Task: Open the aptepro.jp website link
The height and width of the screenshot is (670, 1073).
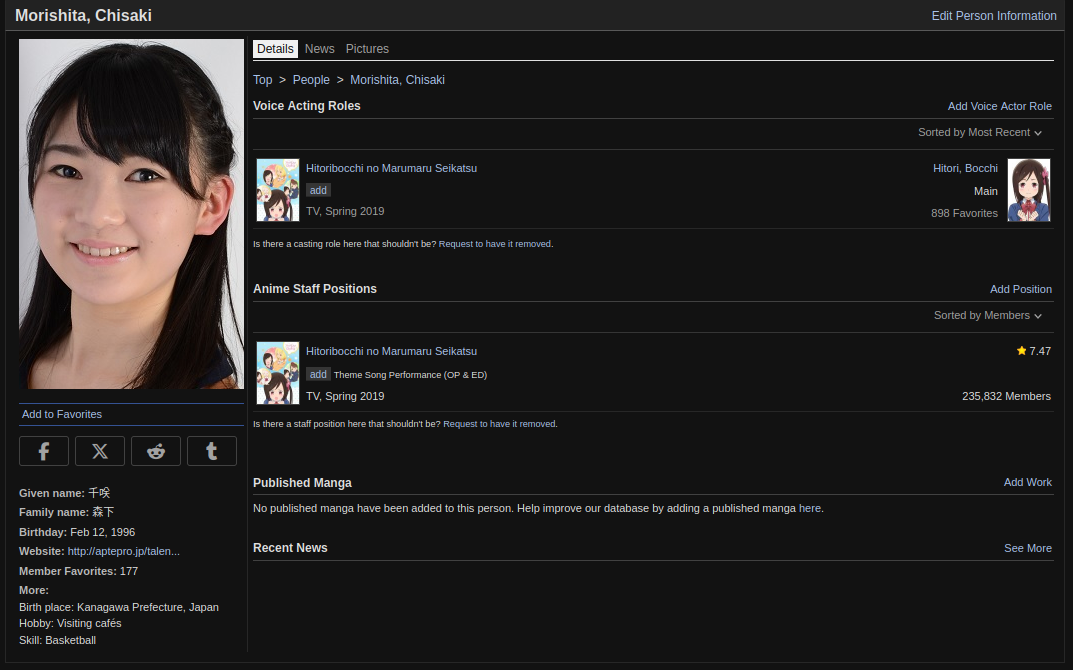Action: pos(124,551)
